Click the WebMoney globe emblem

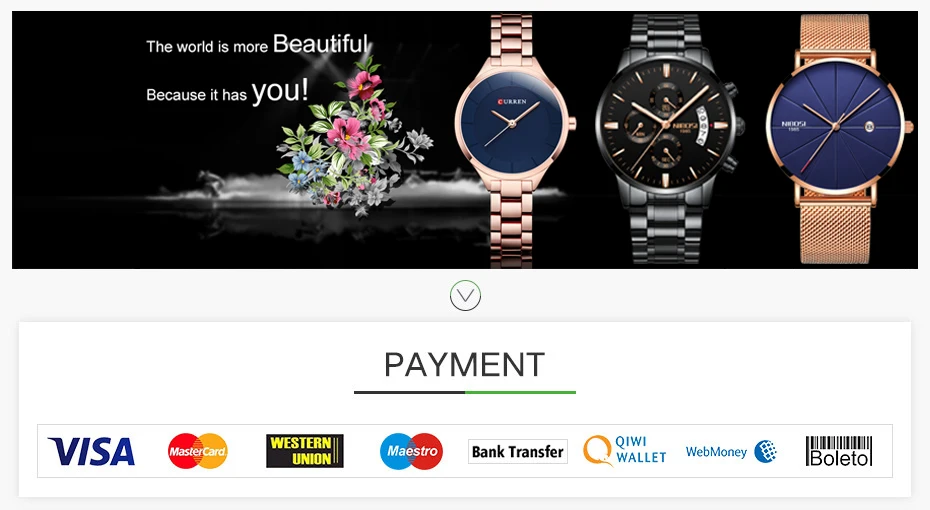click(x=766, y=452)
